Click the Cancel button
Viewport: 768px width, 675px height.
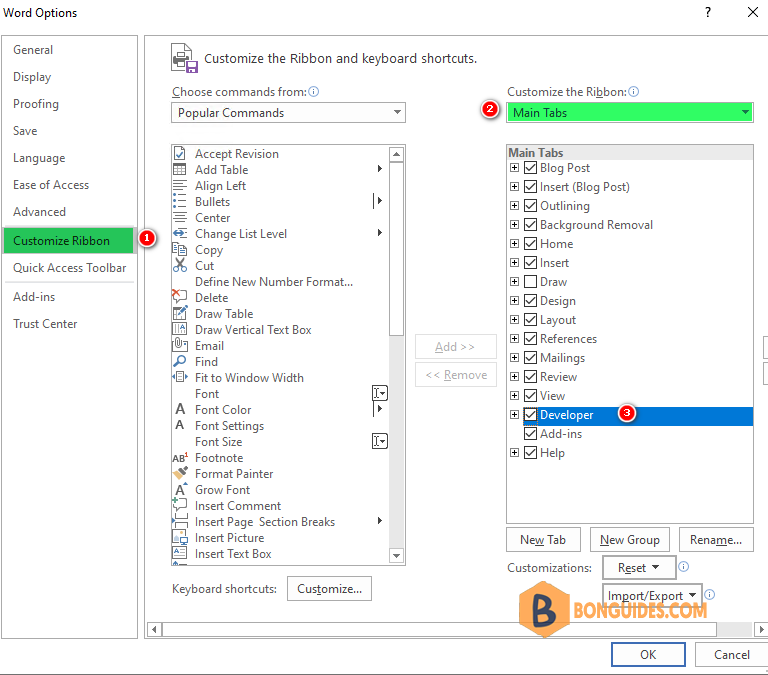pyautogui.click(x=731, y=654)
